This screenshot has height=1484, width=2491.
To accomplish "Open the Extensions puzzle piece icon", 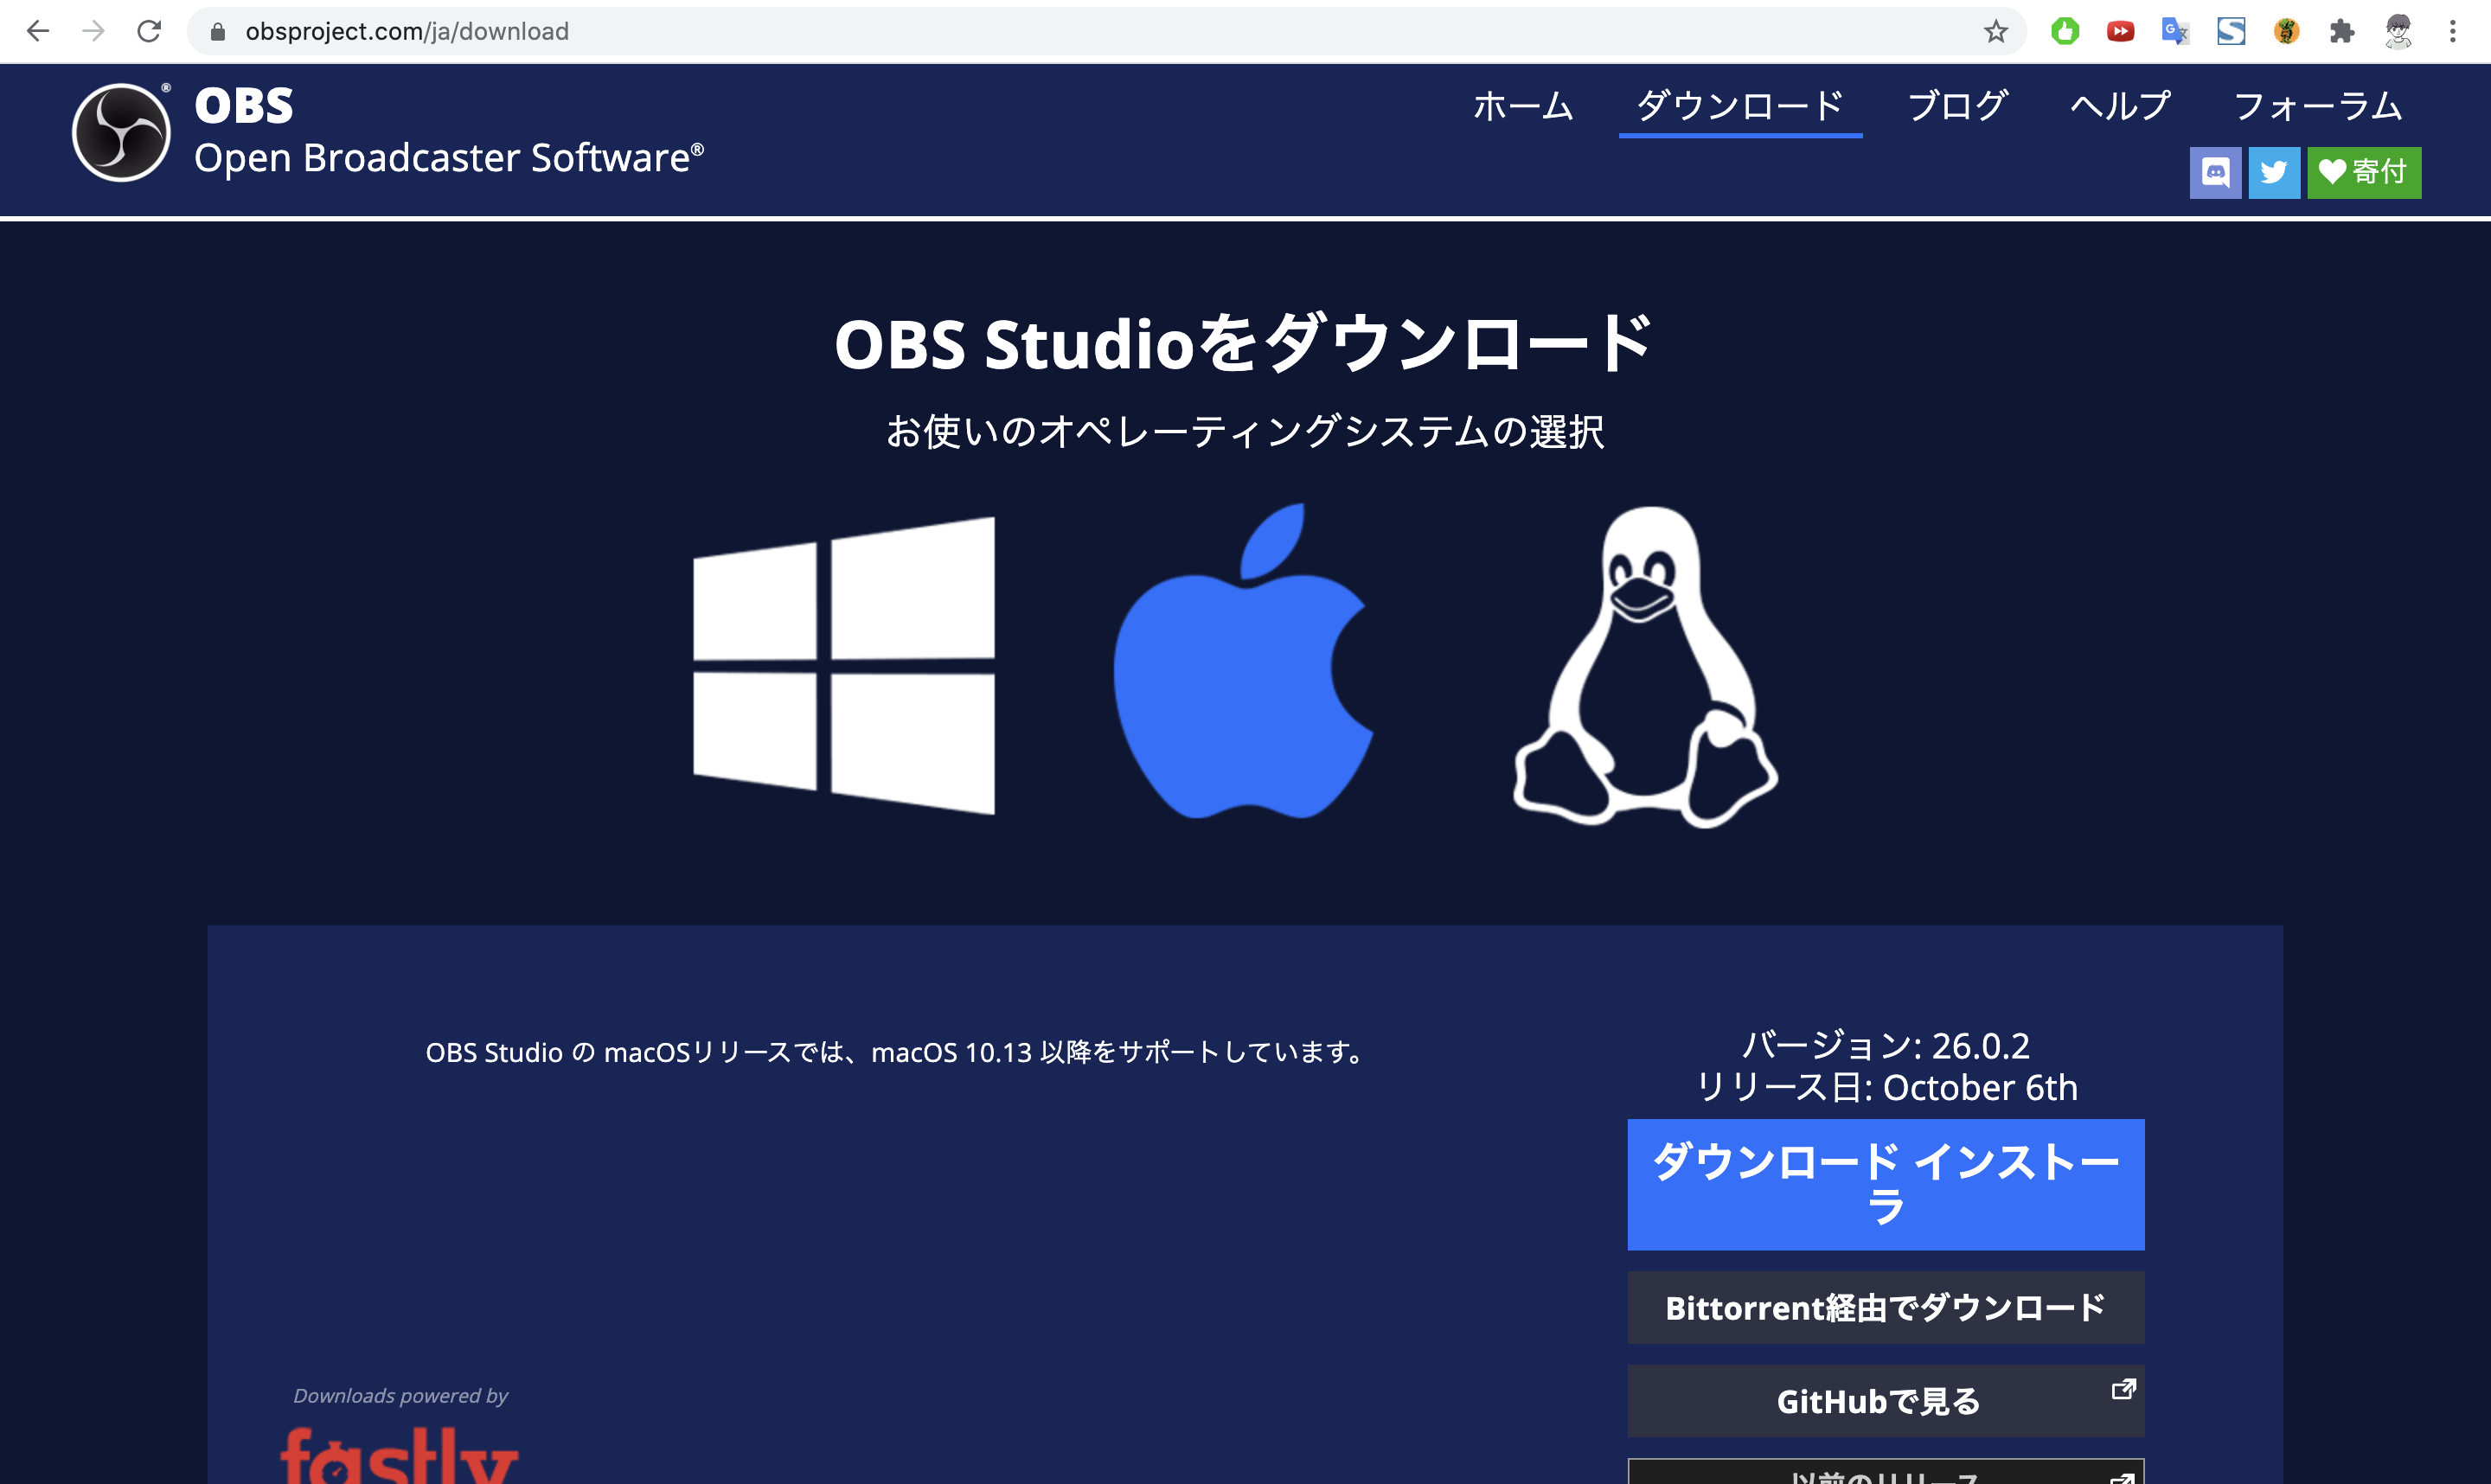I will coord(2342,31).
